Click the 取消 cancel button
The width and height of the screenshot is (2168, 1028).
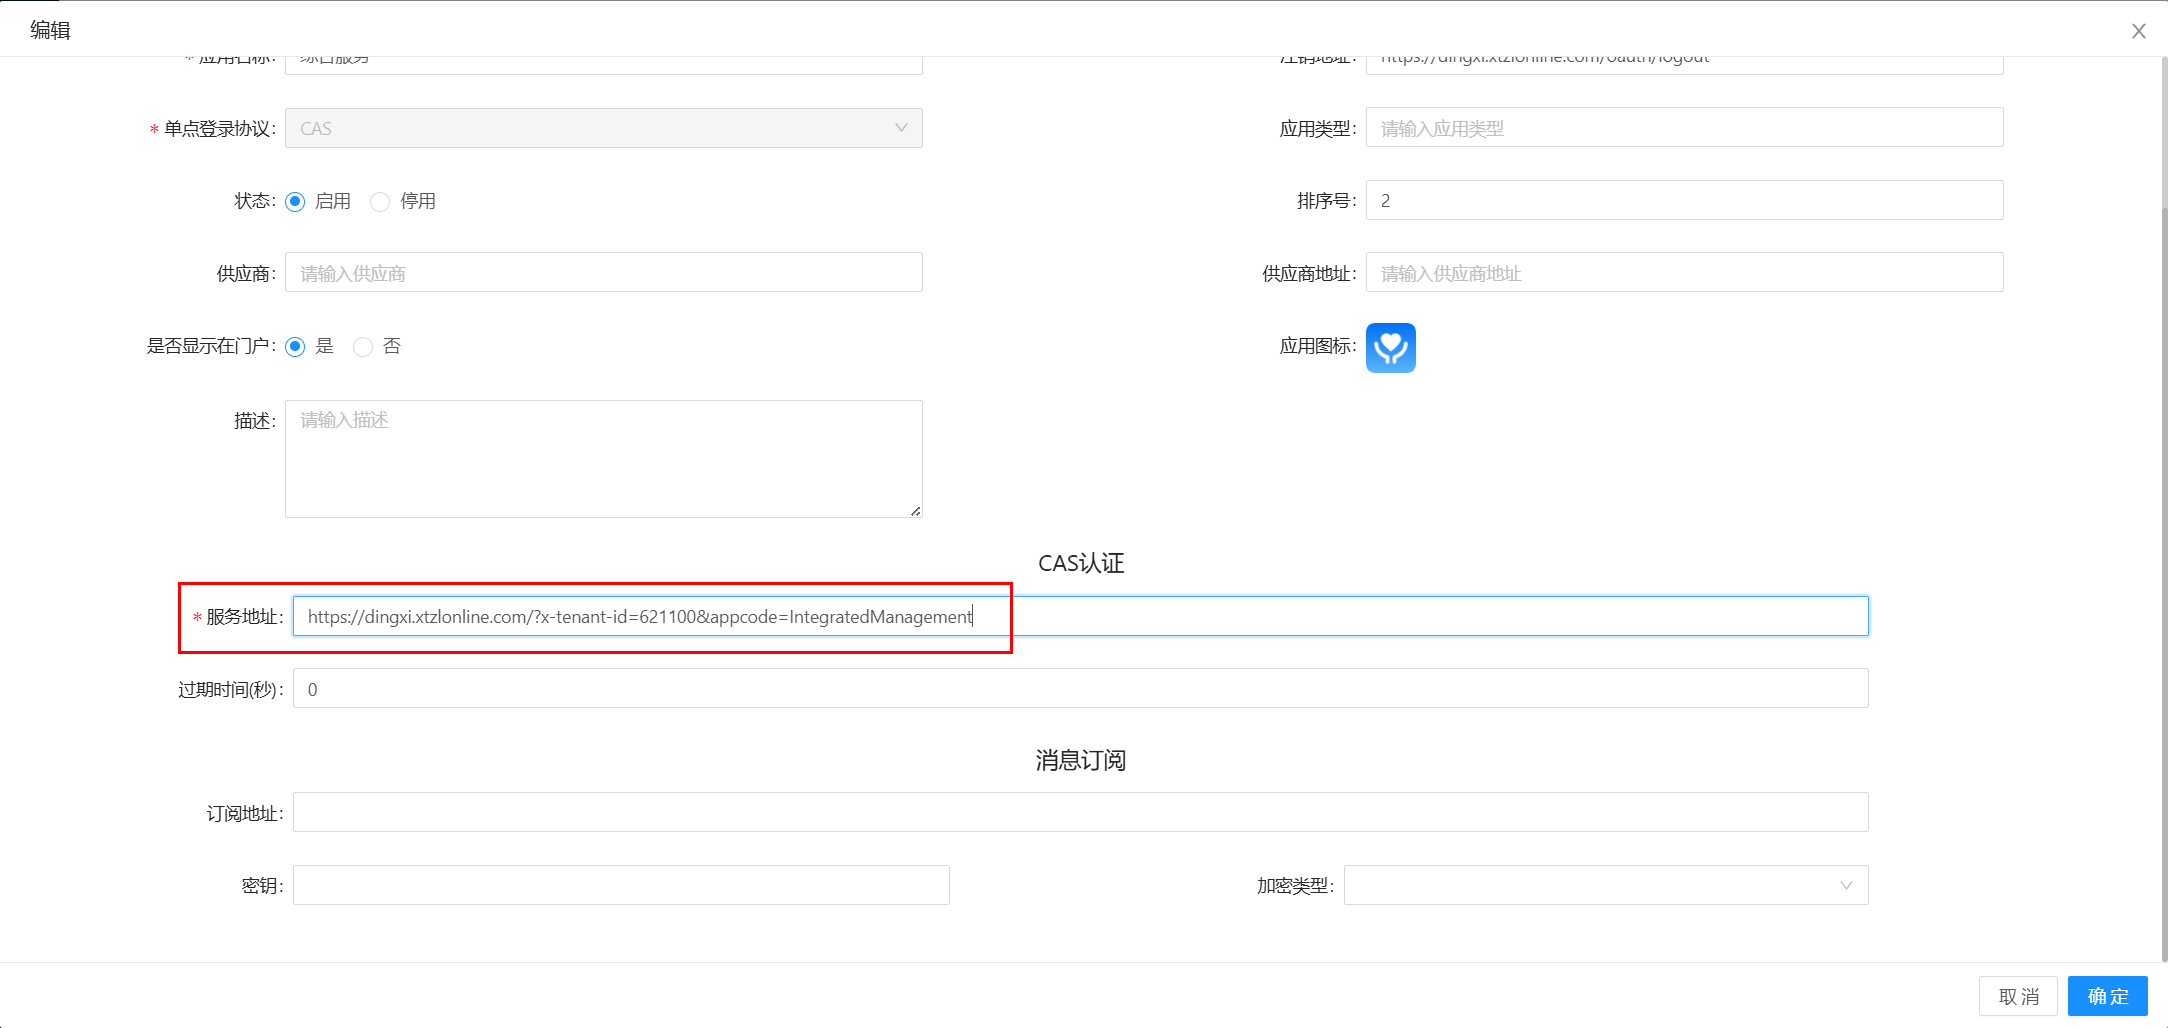click(2017, 996)
